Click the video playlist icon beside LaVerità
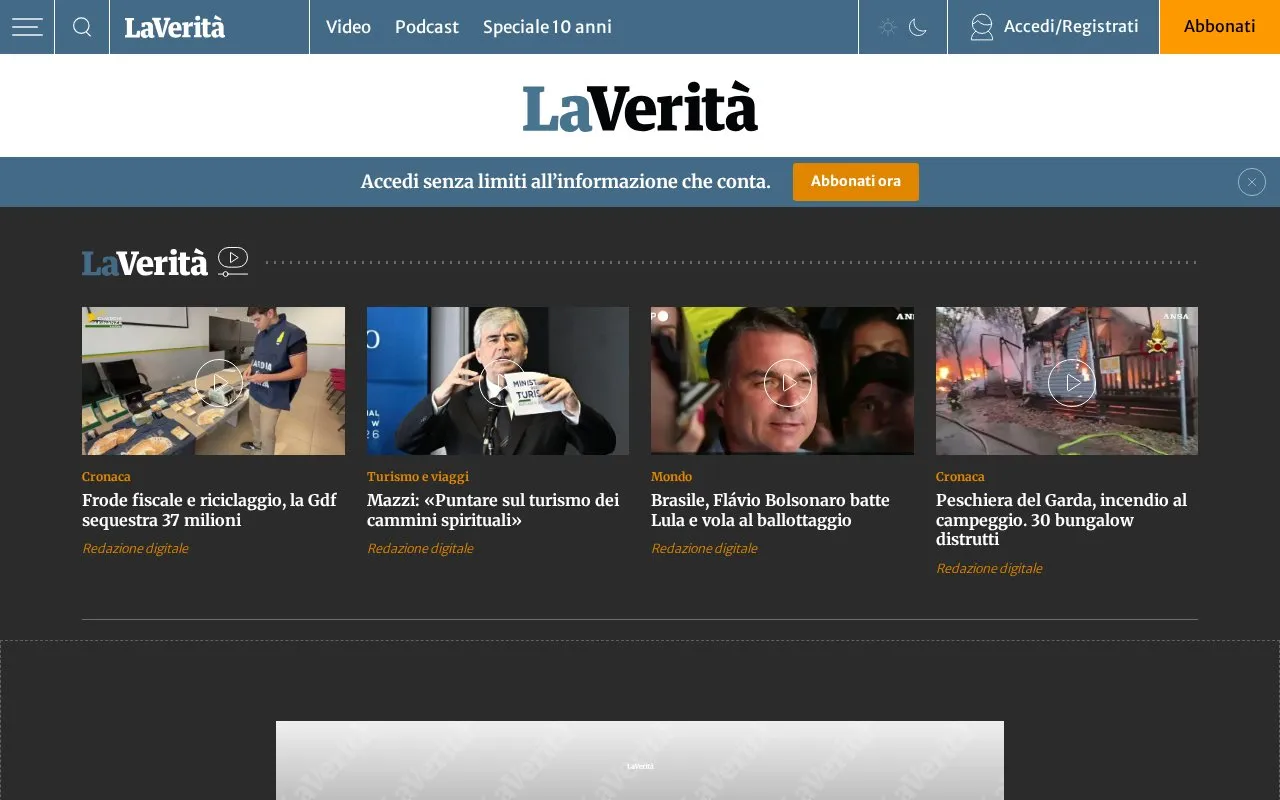 [x=233, y=261]
